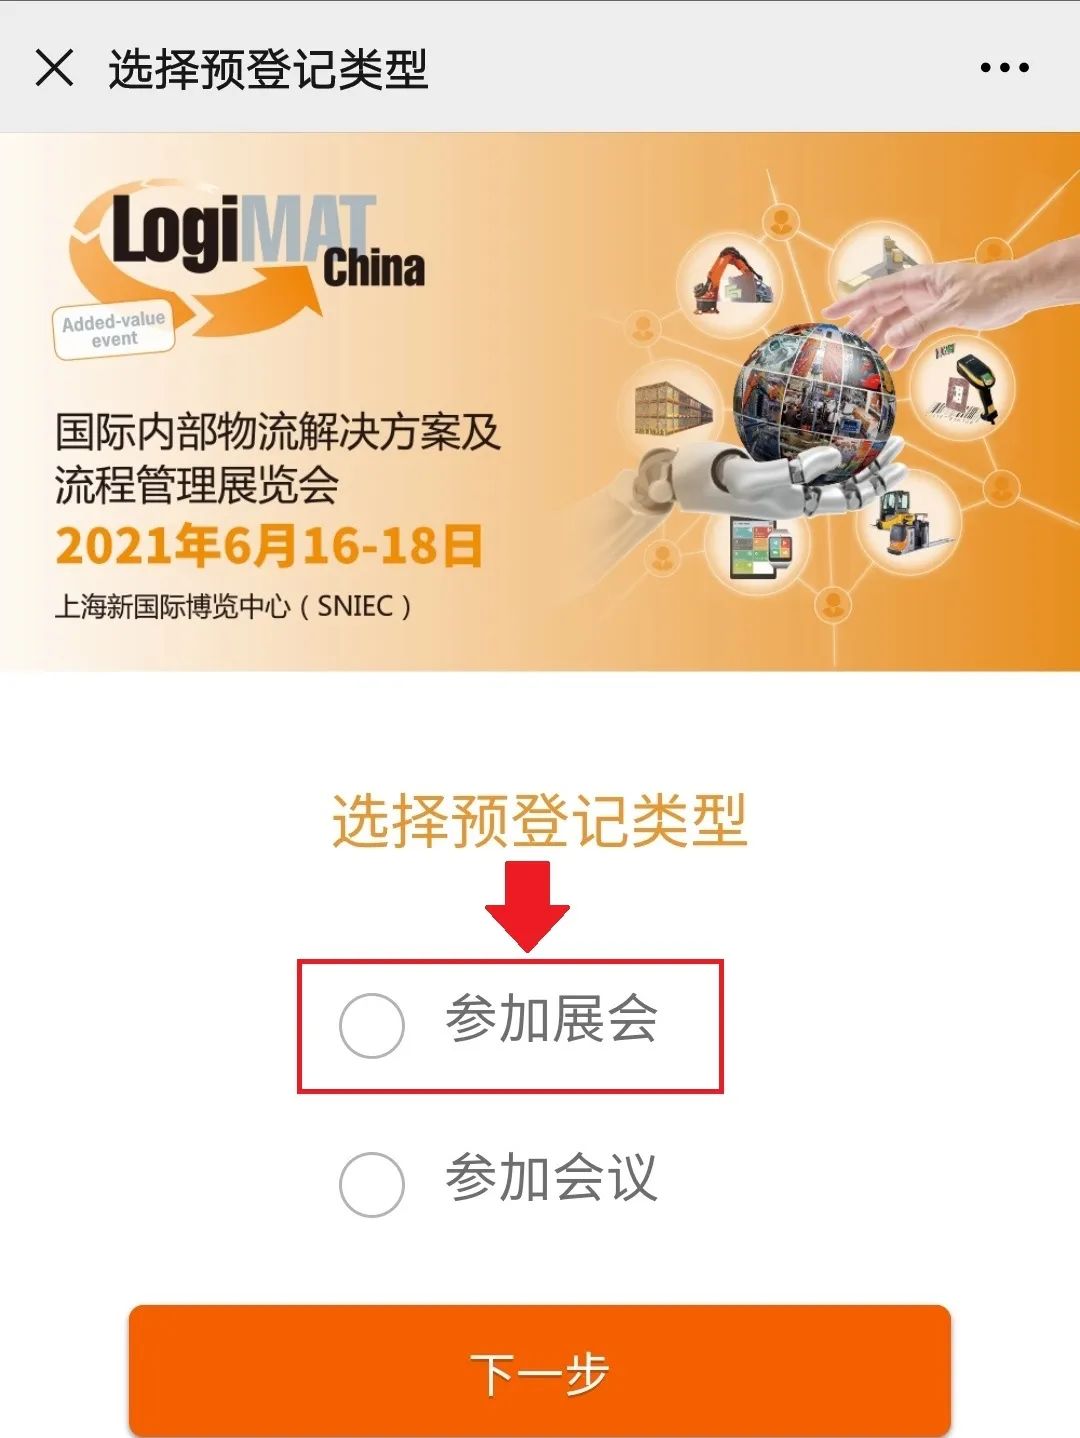1080x1438 pixels.
Task: Click the 参加展会 option label
Action: point(552,1020)
